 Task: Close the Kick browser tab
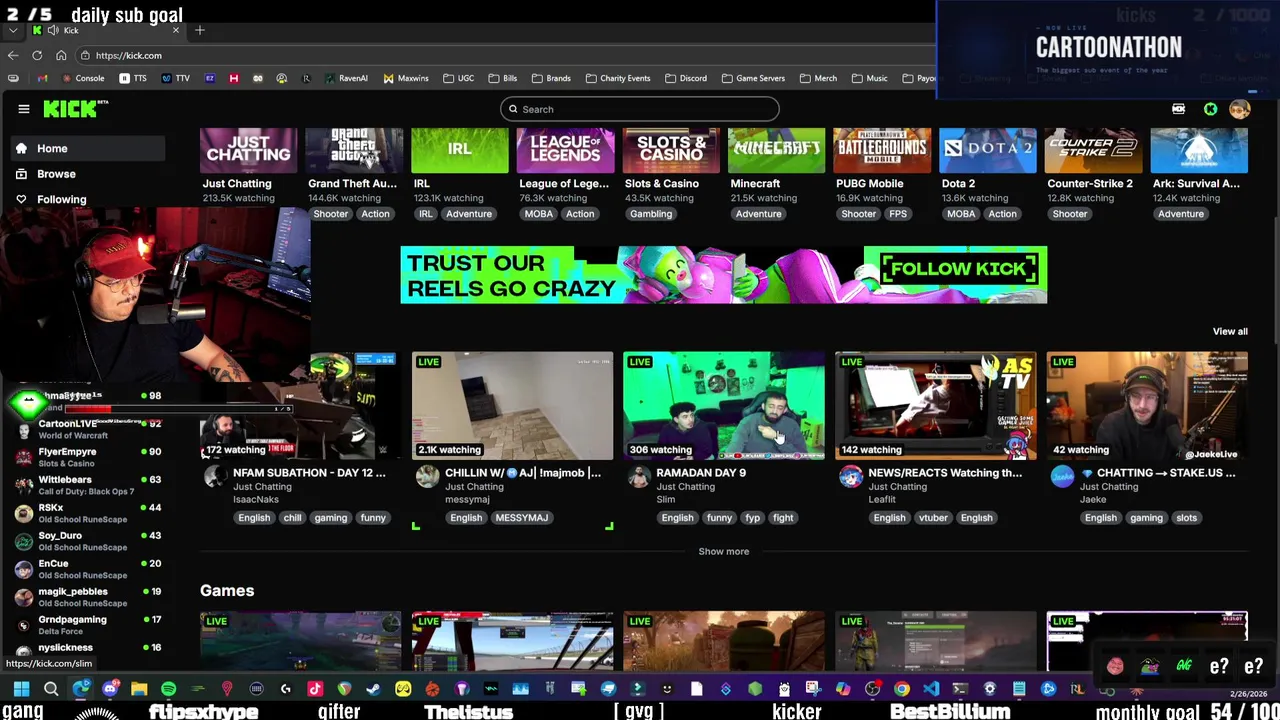point(176,30)
